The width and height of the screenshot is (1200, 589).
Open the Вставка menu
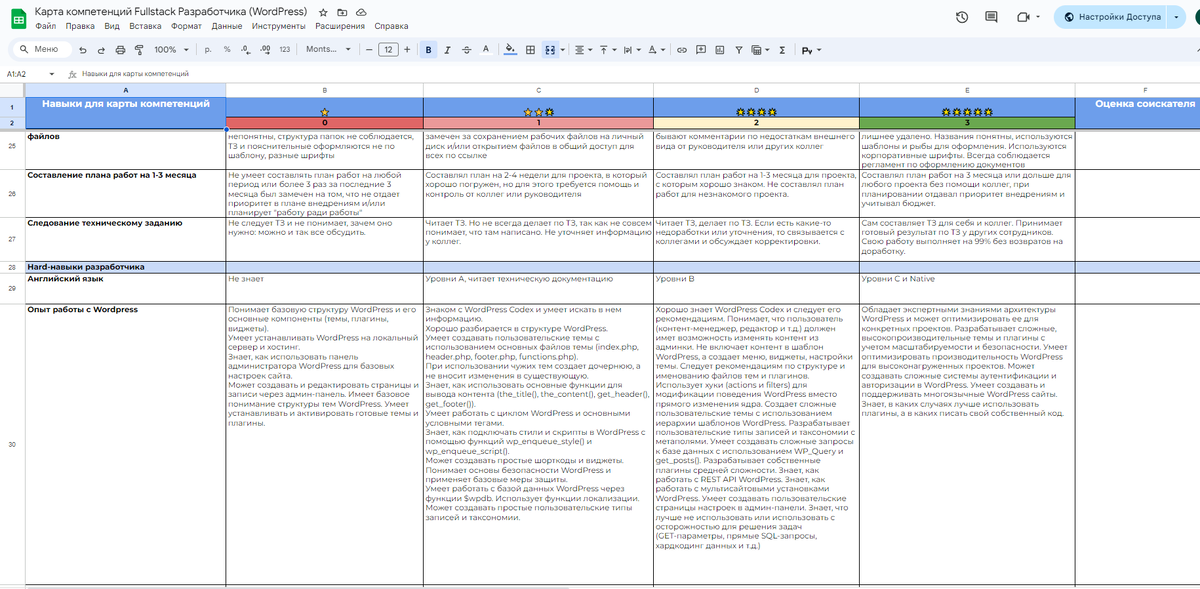pos(146,25)
